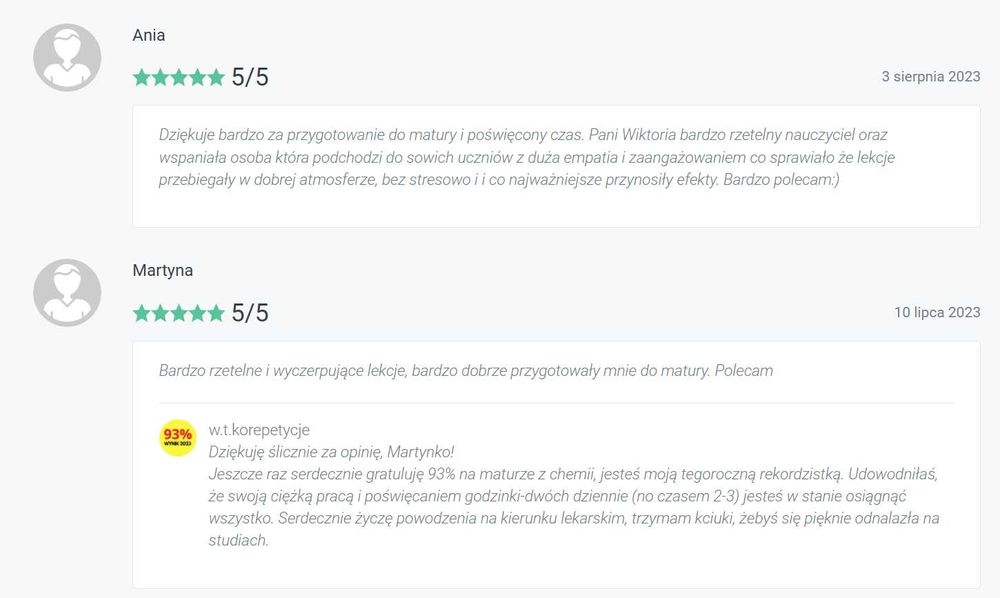Click Martyna's gray profile avatar
1000x598 pixels.
[67, 292]
